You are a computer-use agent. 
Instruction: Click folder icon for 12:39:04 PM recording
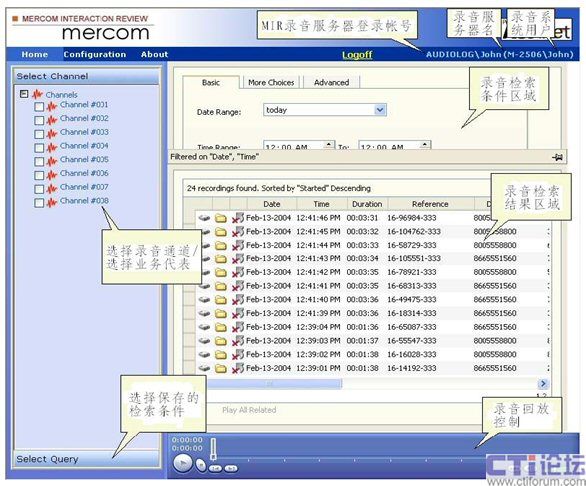(x=221, y=327)
